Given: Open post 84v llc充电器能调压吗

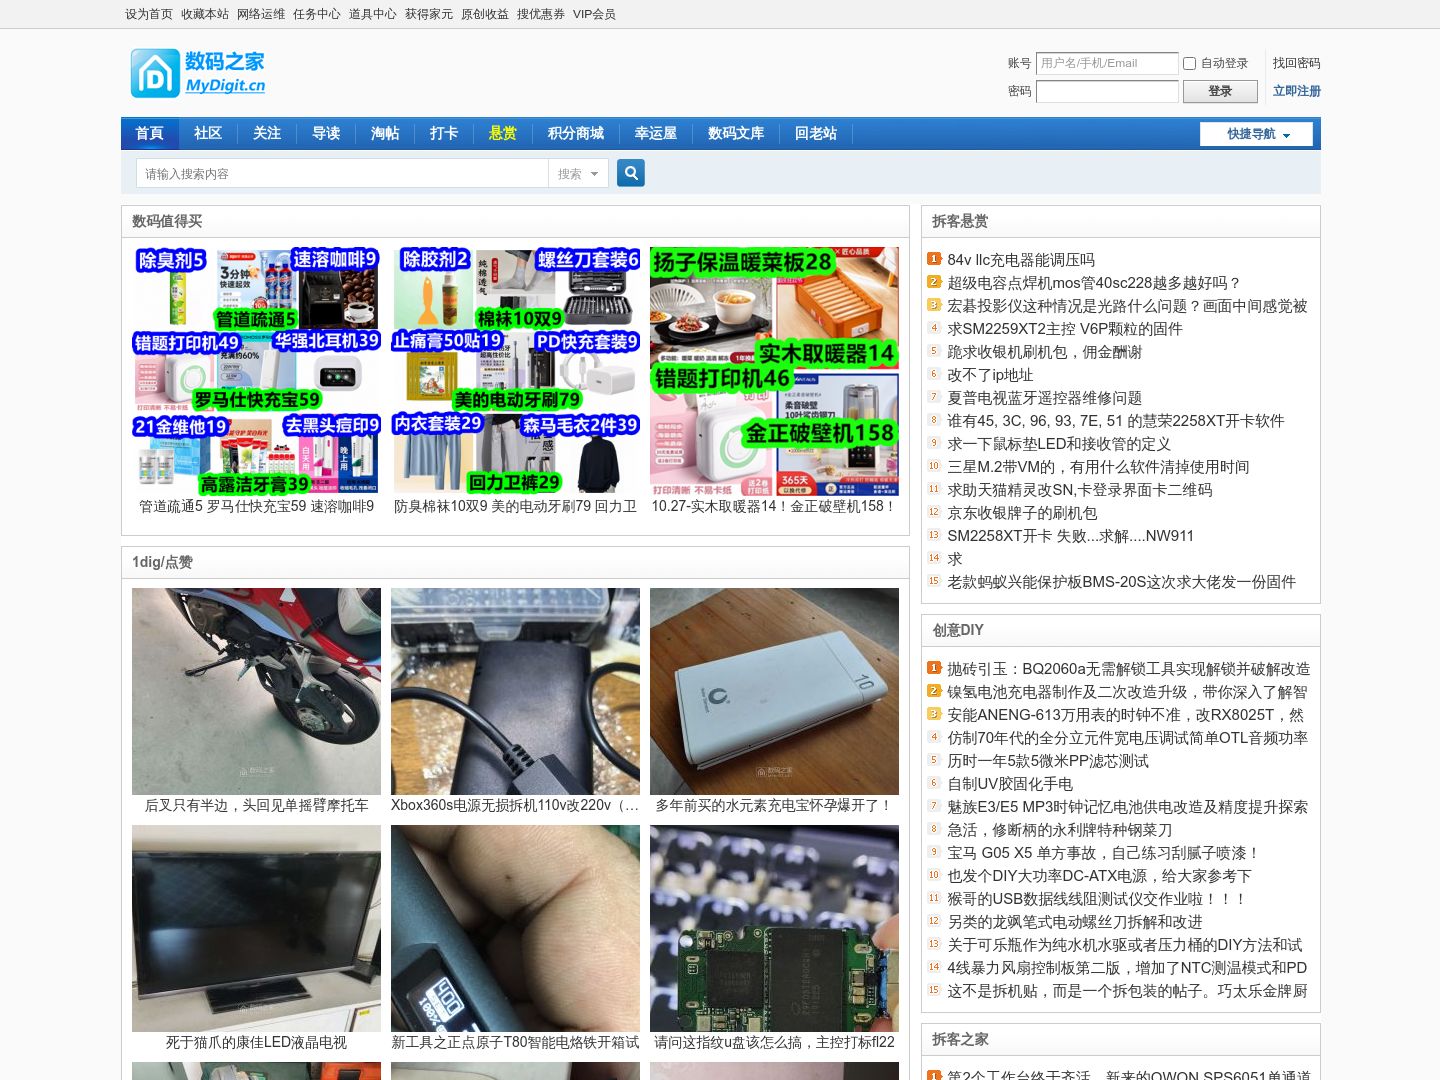Looking at the screenshot, I should 1021,260.
